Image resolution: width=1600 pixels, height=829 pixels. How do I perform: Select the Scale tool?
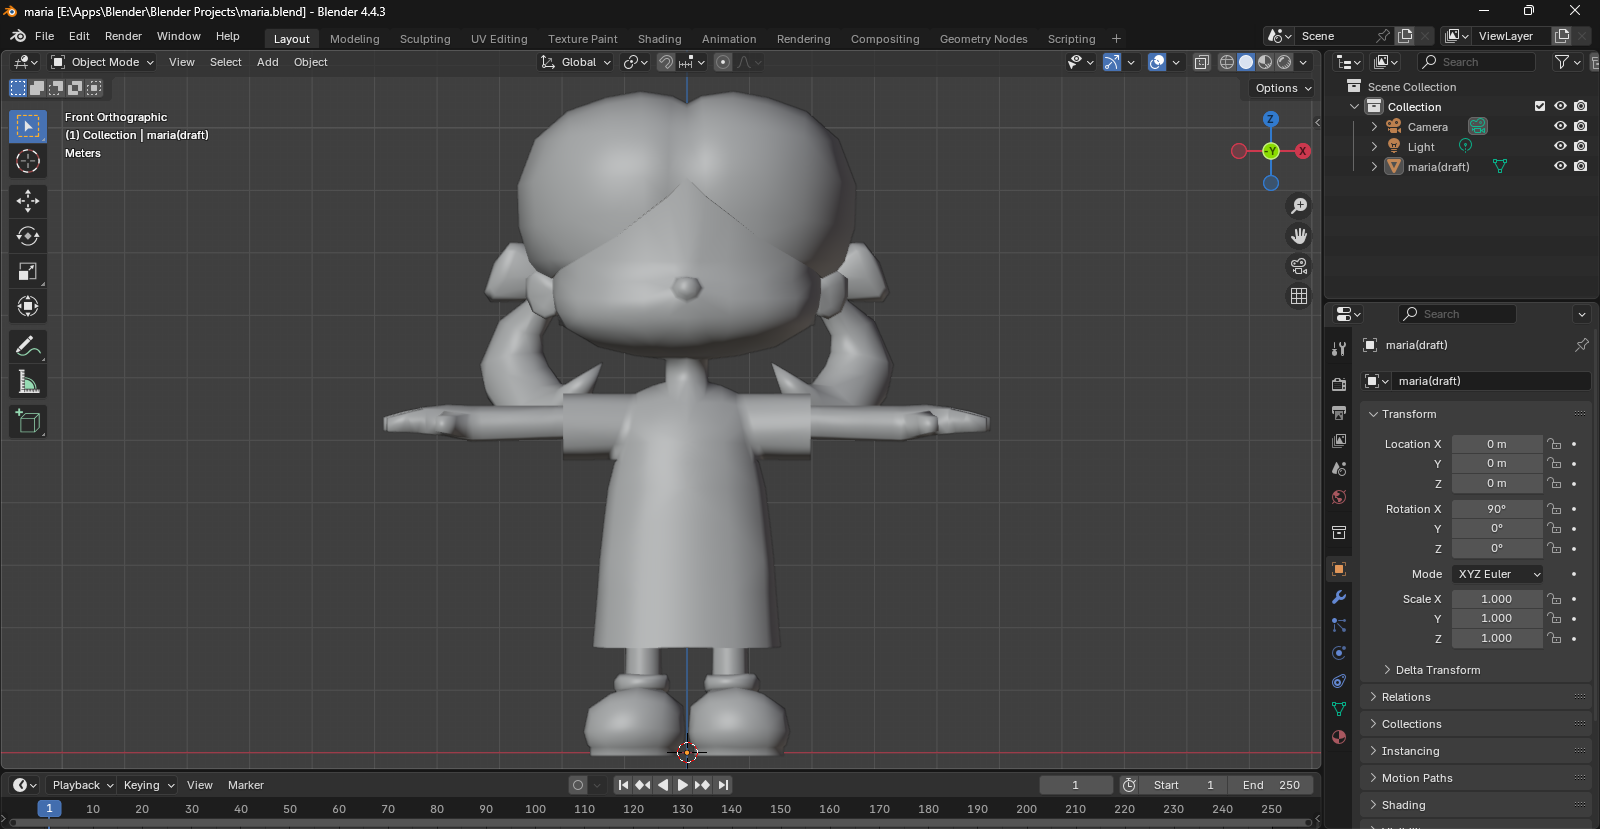click(28, 271)
